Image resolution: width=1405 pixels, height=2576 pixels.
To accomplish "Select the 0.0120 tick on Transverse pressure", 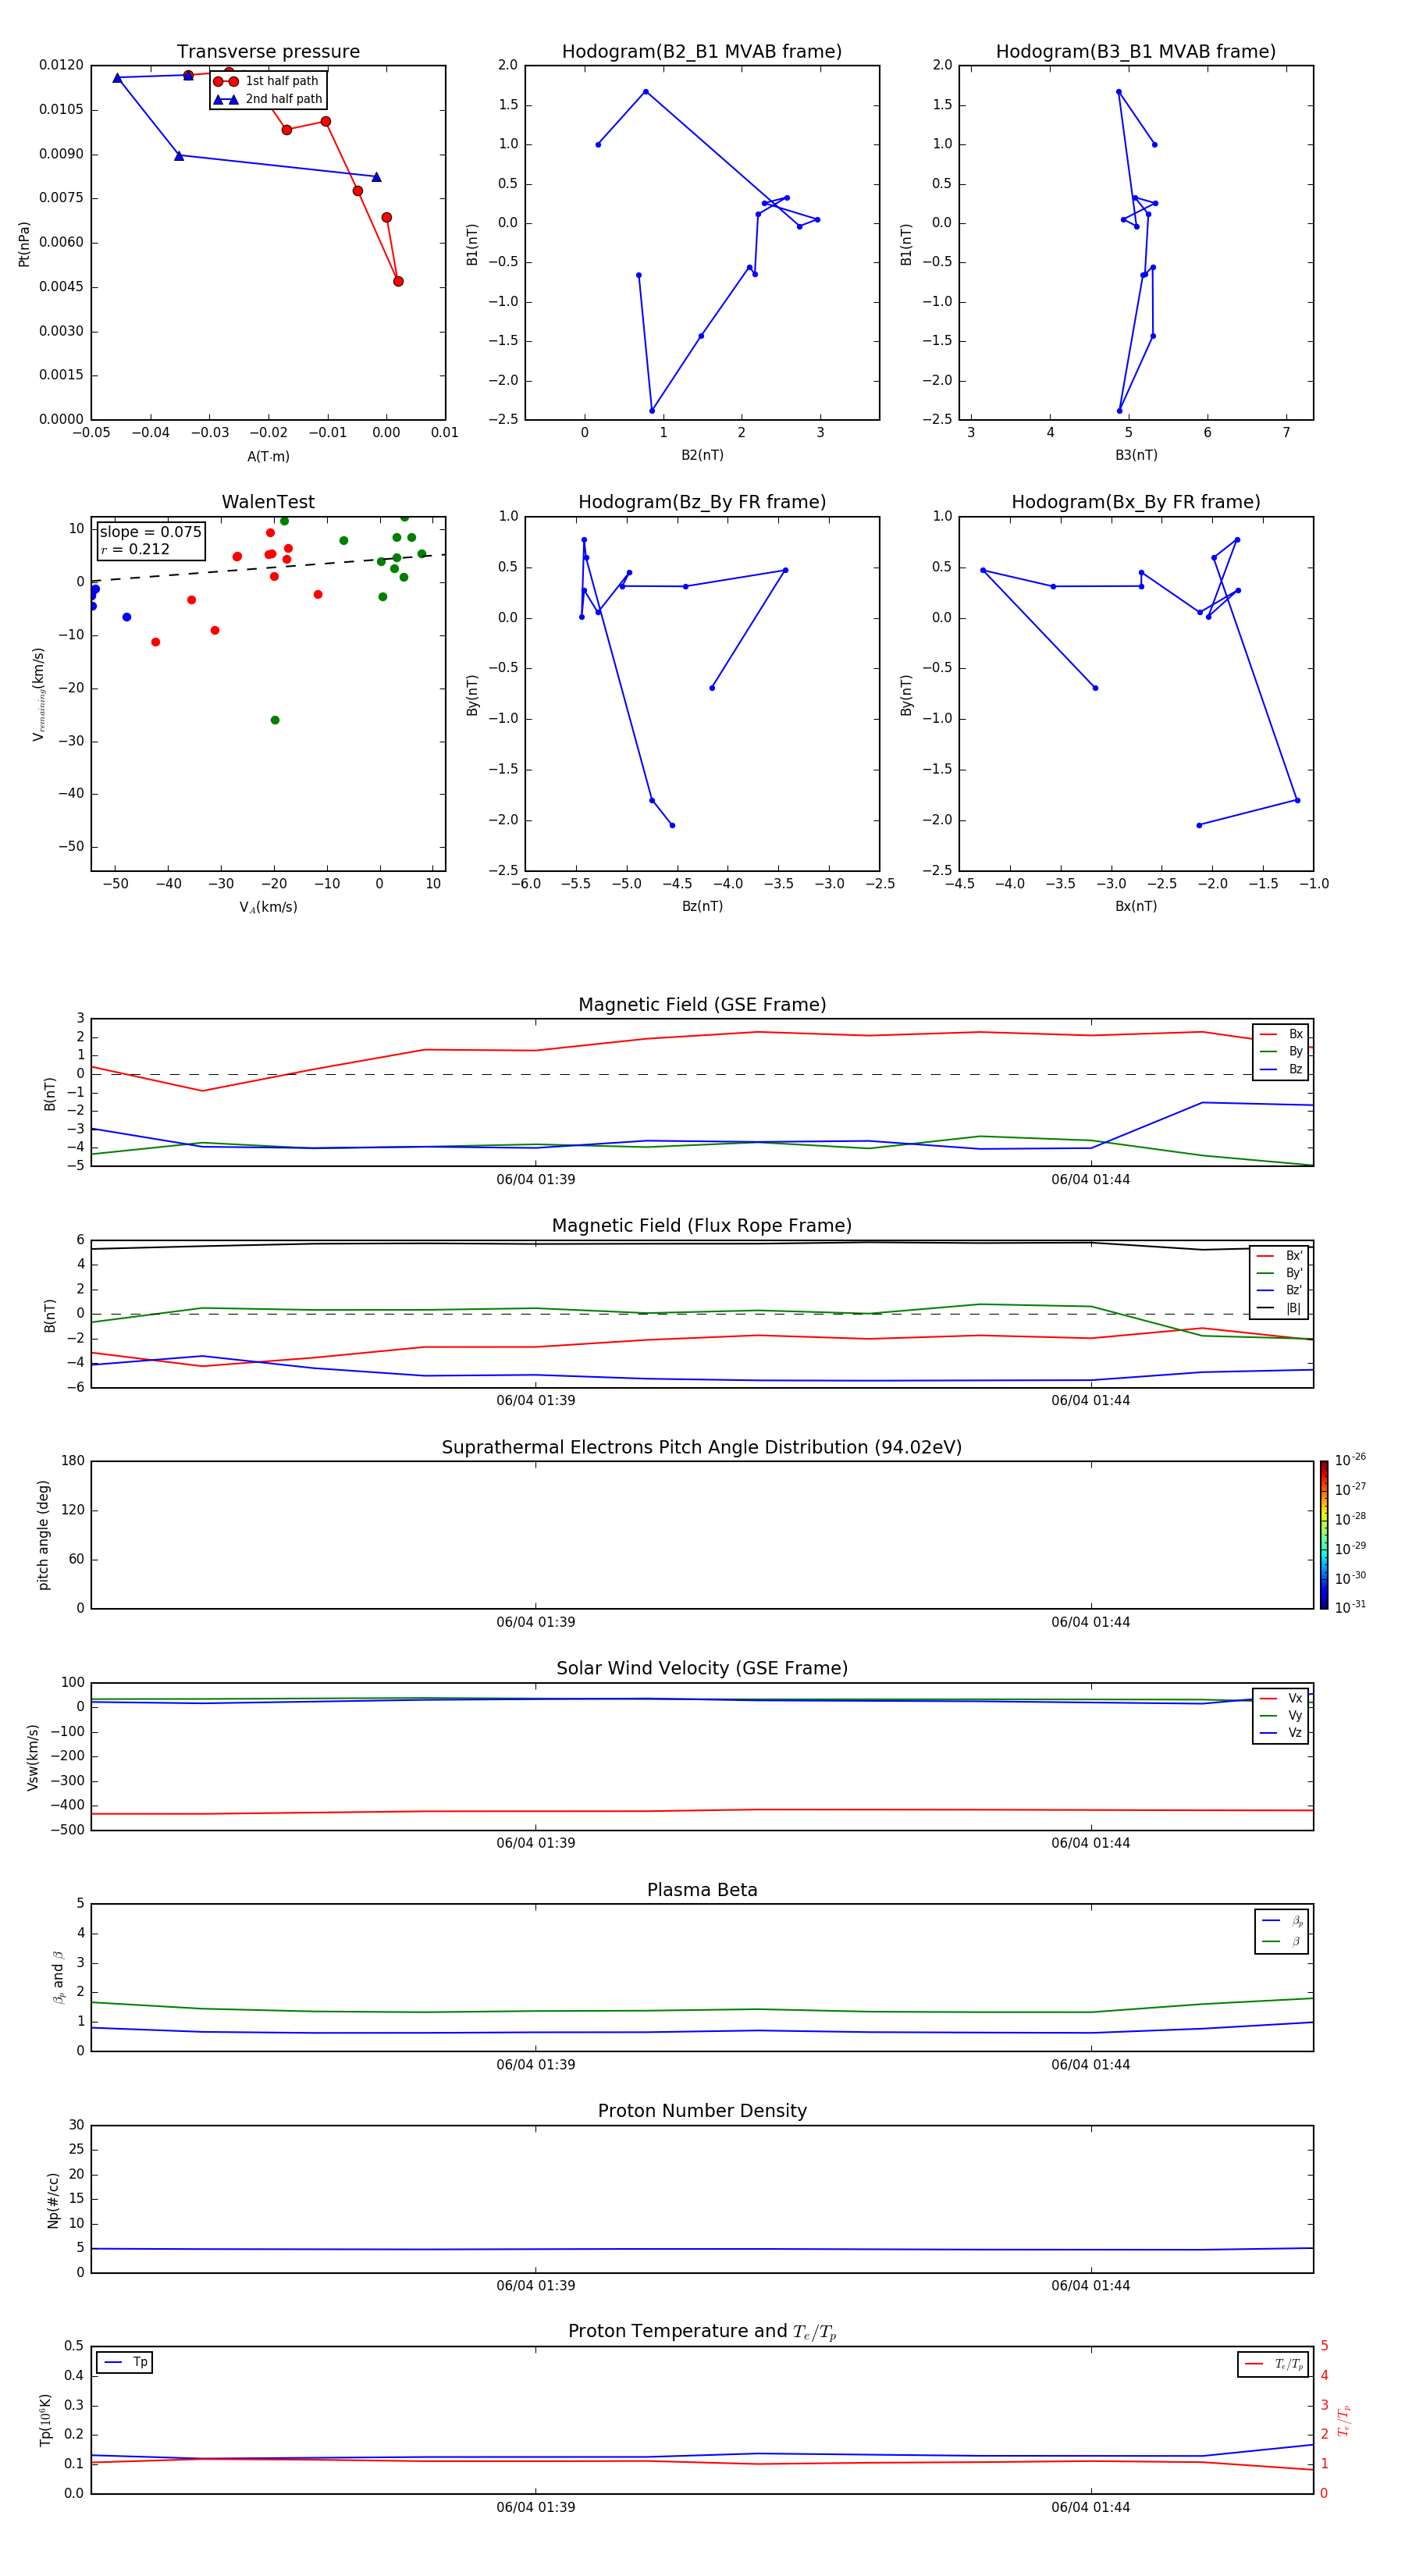I will coord(61,65).
